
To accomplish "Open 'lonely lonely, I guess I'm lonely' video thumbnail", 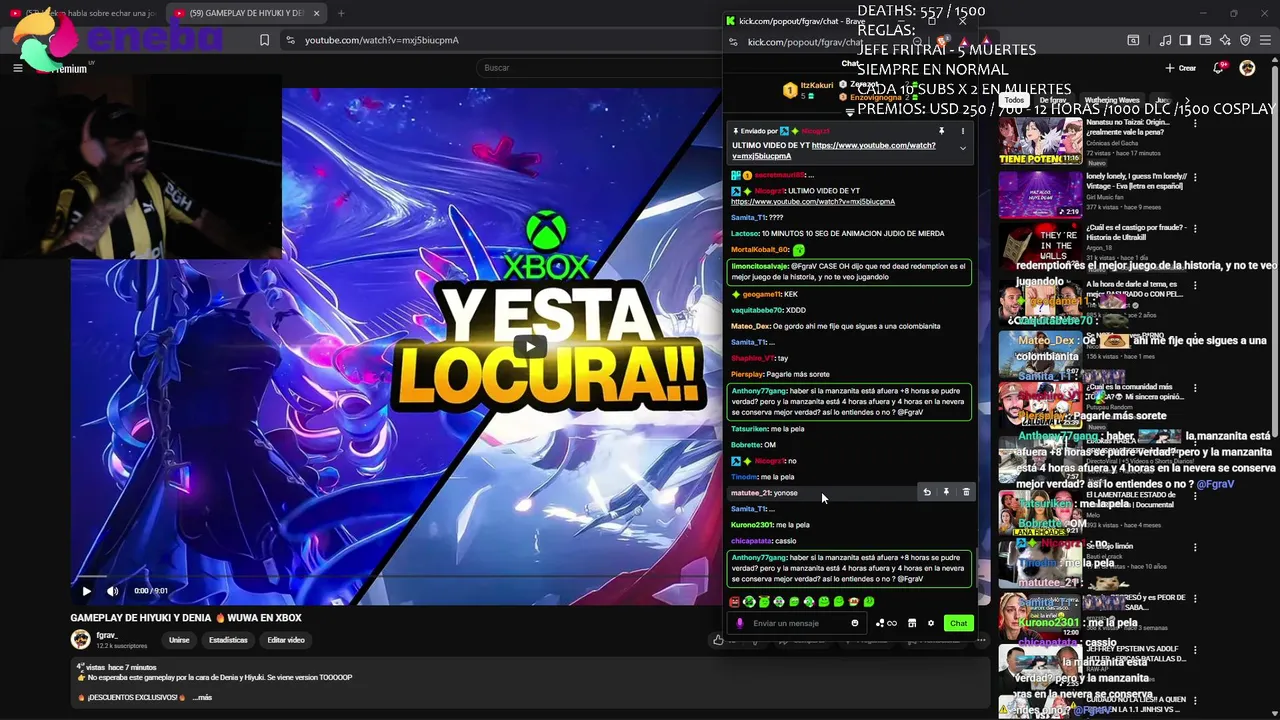I will tap(1040, 194).
